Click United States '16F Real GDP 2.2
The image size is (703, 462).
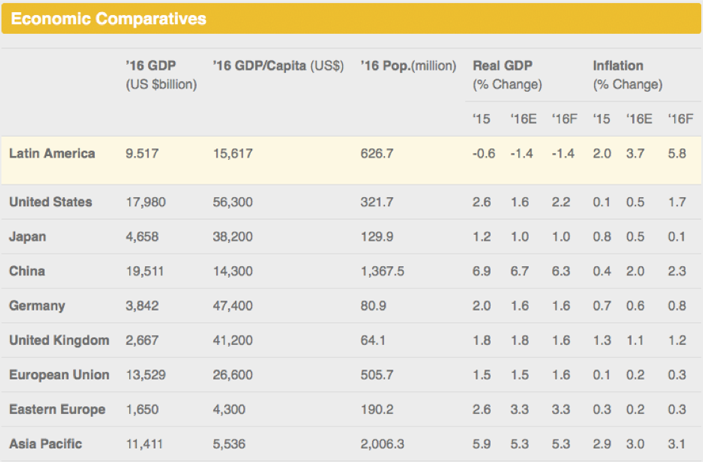tap(561, 202)
